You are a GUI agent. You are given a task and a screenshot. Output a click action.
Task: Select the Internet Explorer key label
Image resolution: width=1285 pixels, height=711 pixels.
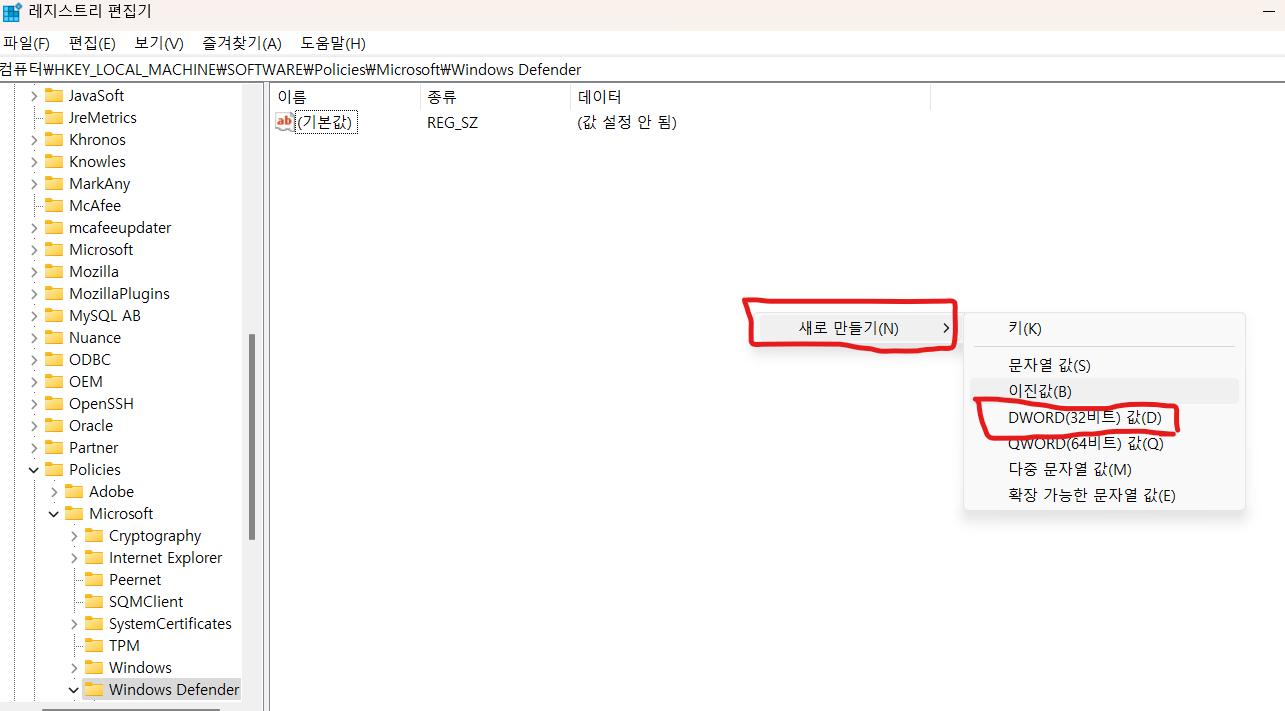pyautogui.click(x=165, y=558)
